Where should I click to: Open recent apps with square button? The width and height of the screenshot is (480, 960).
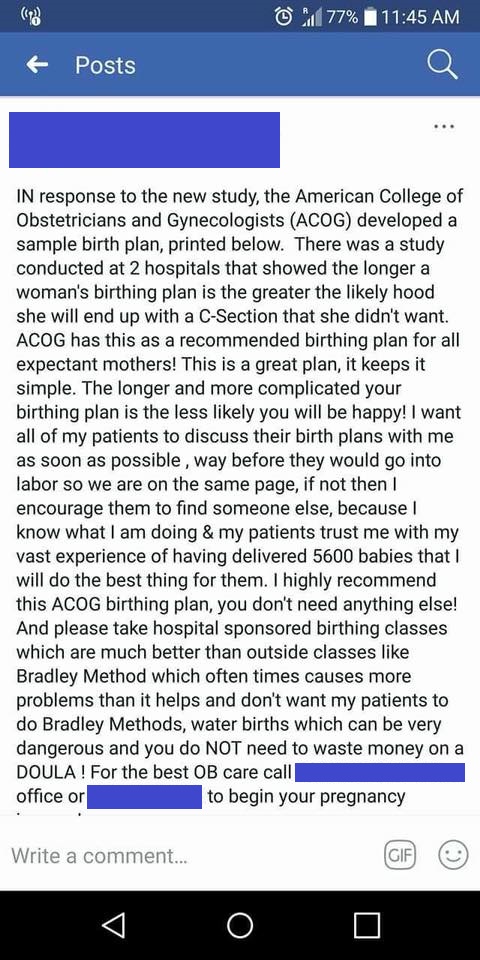coord(367,924)
